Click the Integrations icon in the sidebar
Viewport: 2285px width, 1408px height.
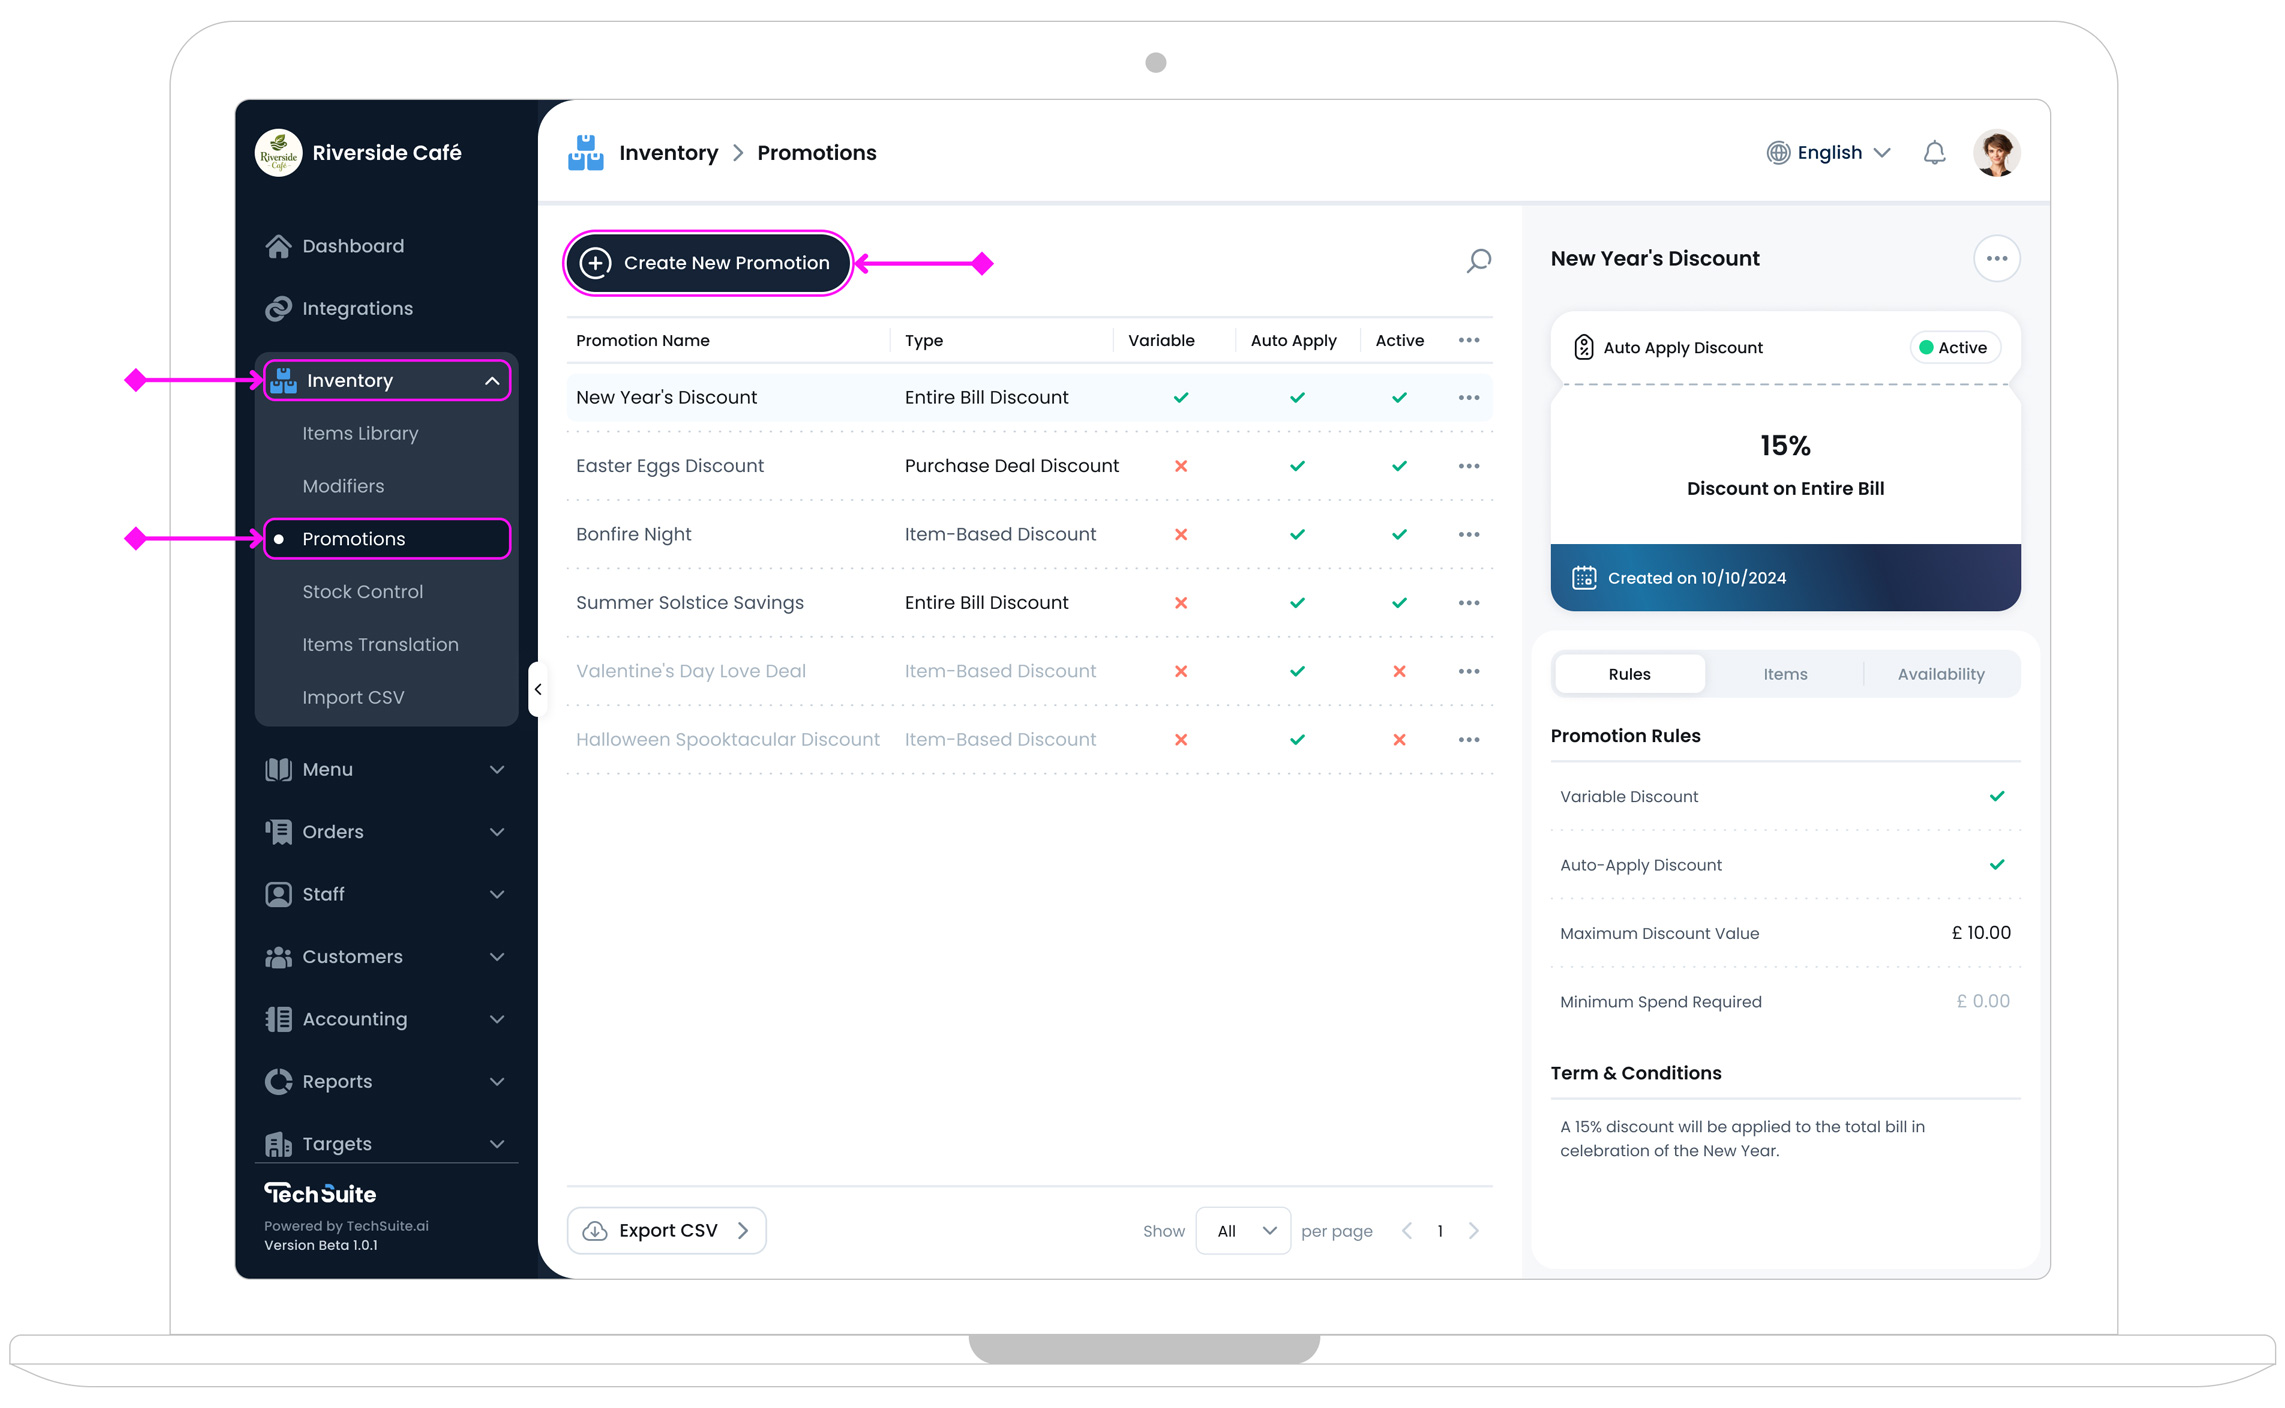point(278,308)
